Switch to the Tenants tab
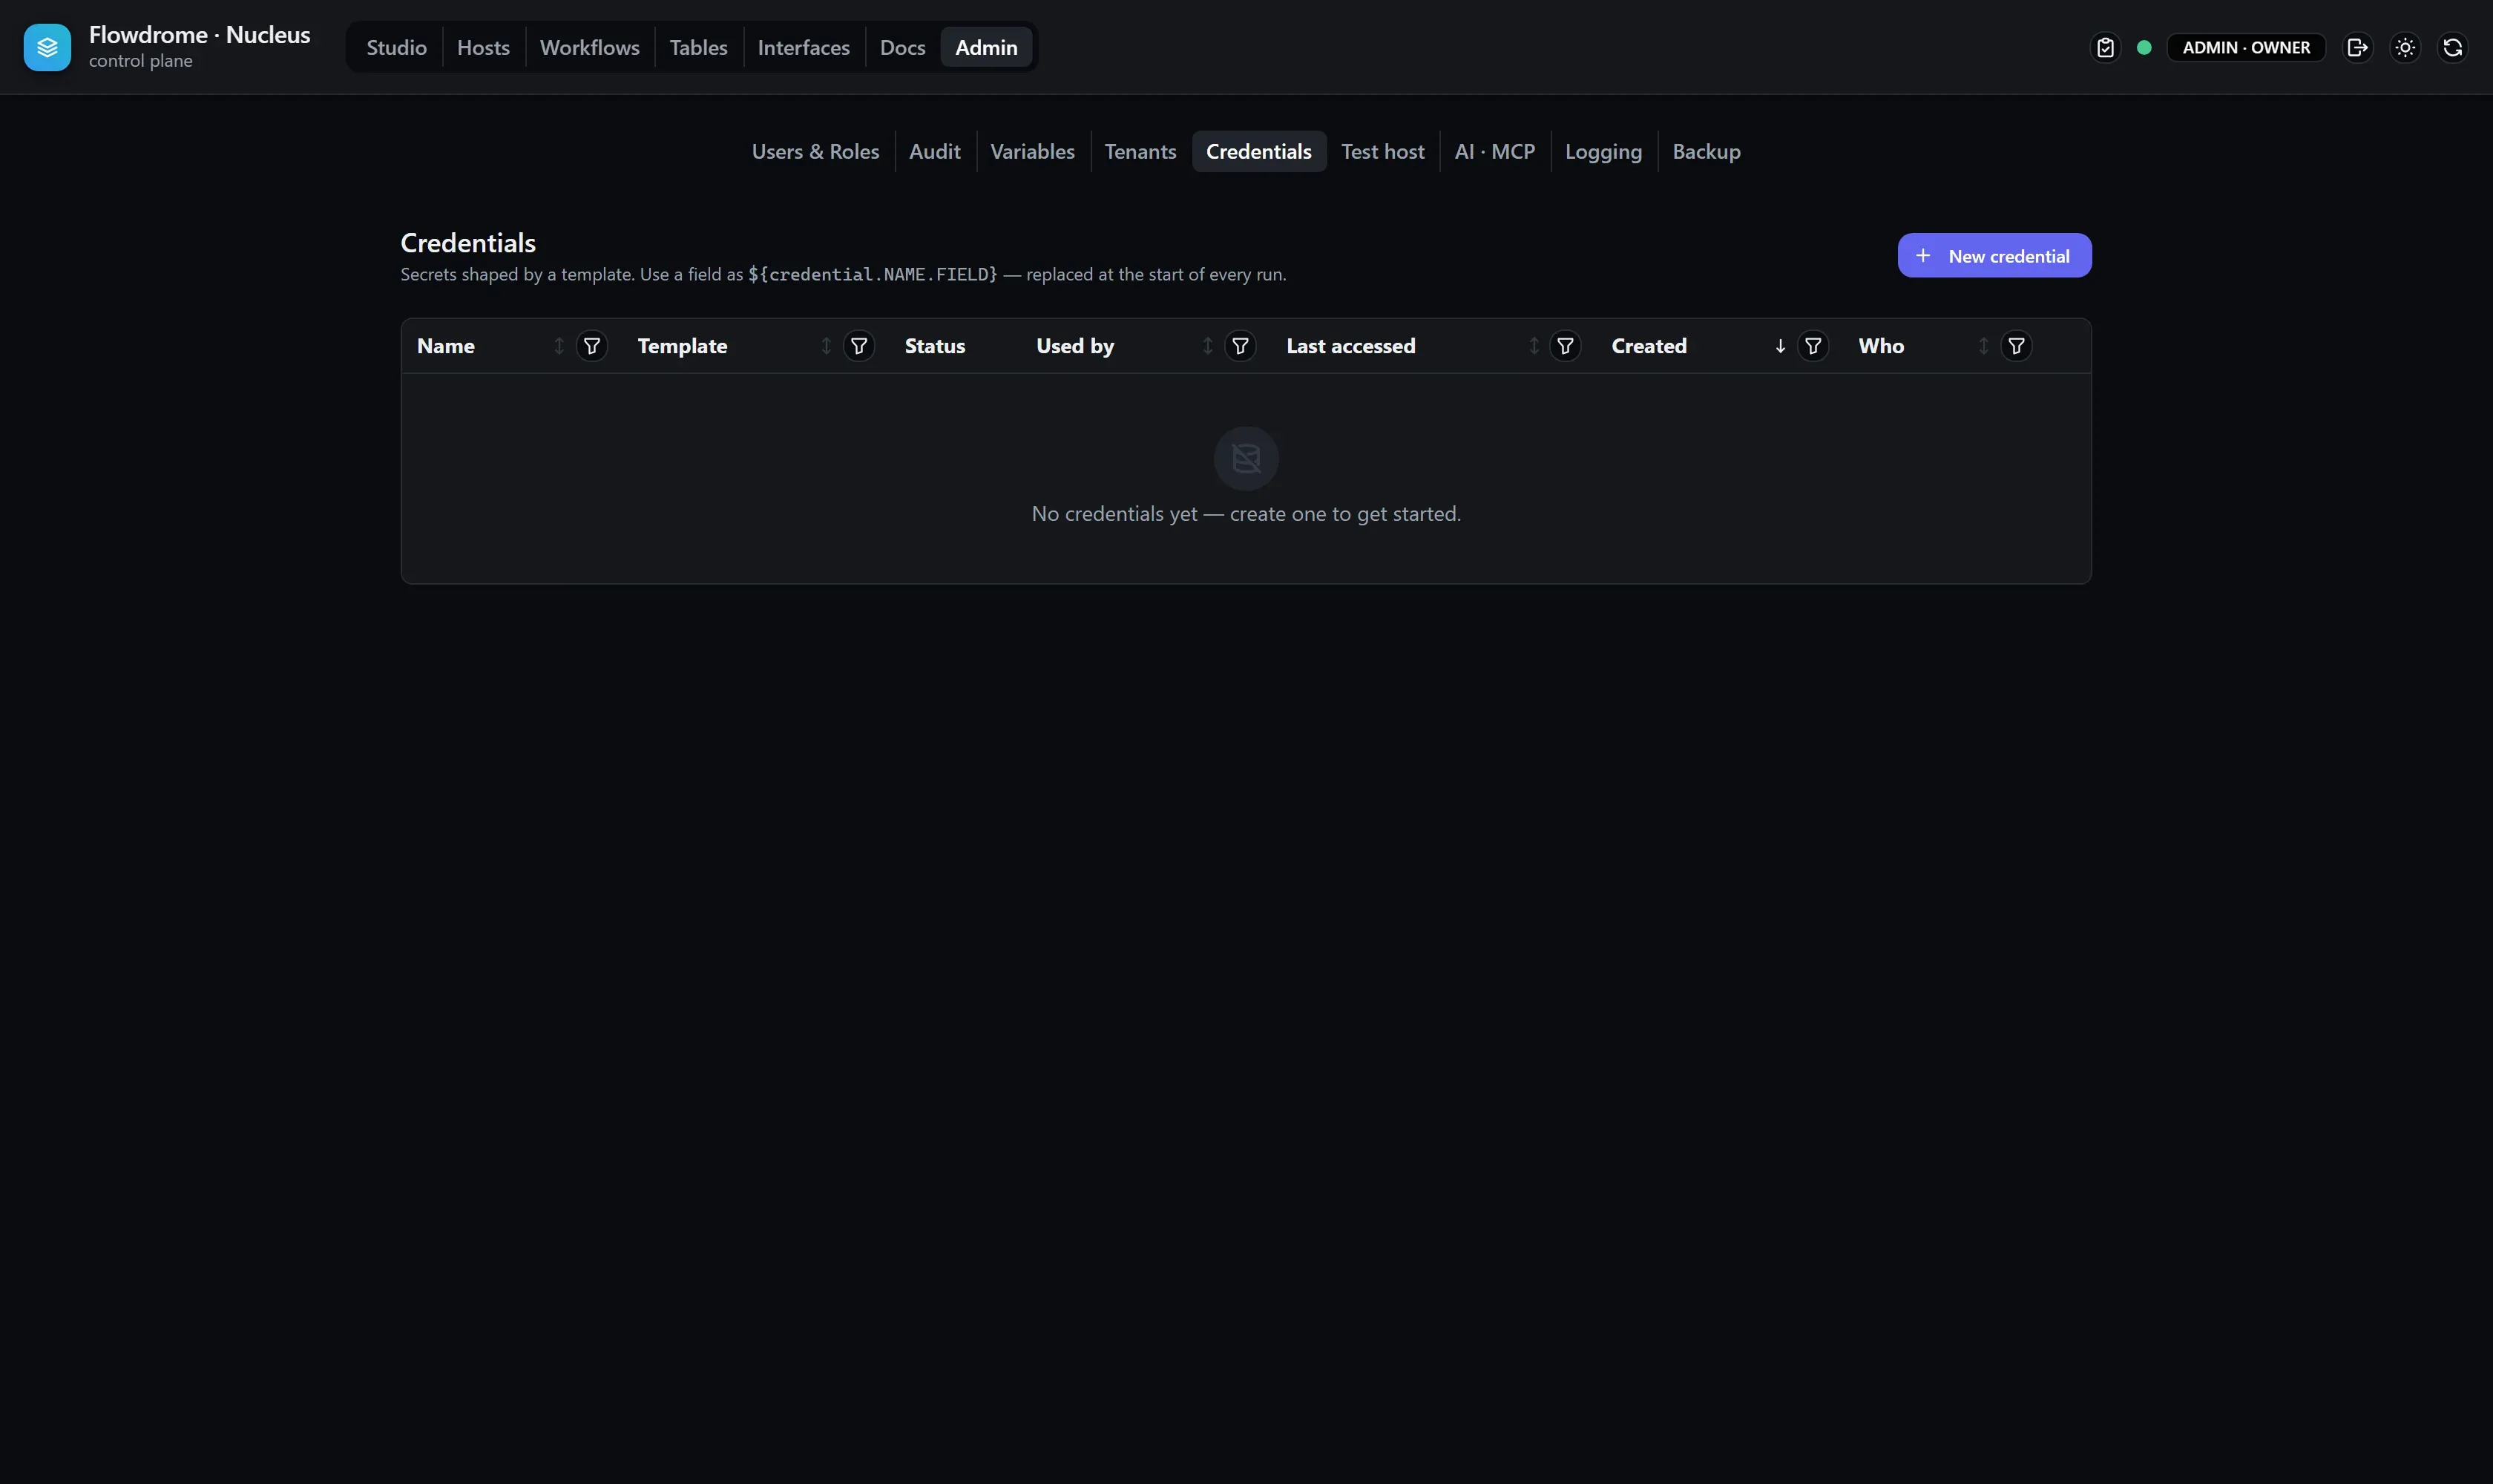Screen dimensions: 2493x1484 1140,151
